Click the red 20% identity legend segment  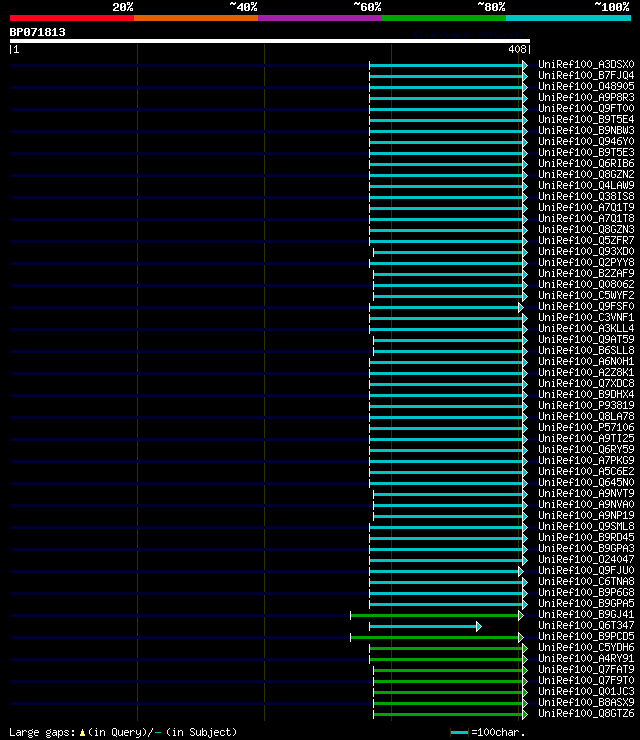coord(72,18)
